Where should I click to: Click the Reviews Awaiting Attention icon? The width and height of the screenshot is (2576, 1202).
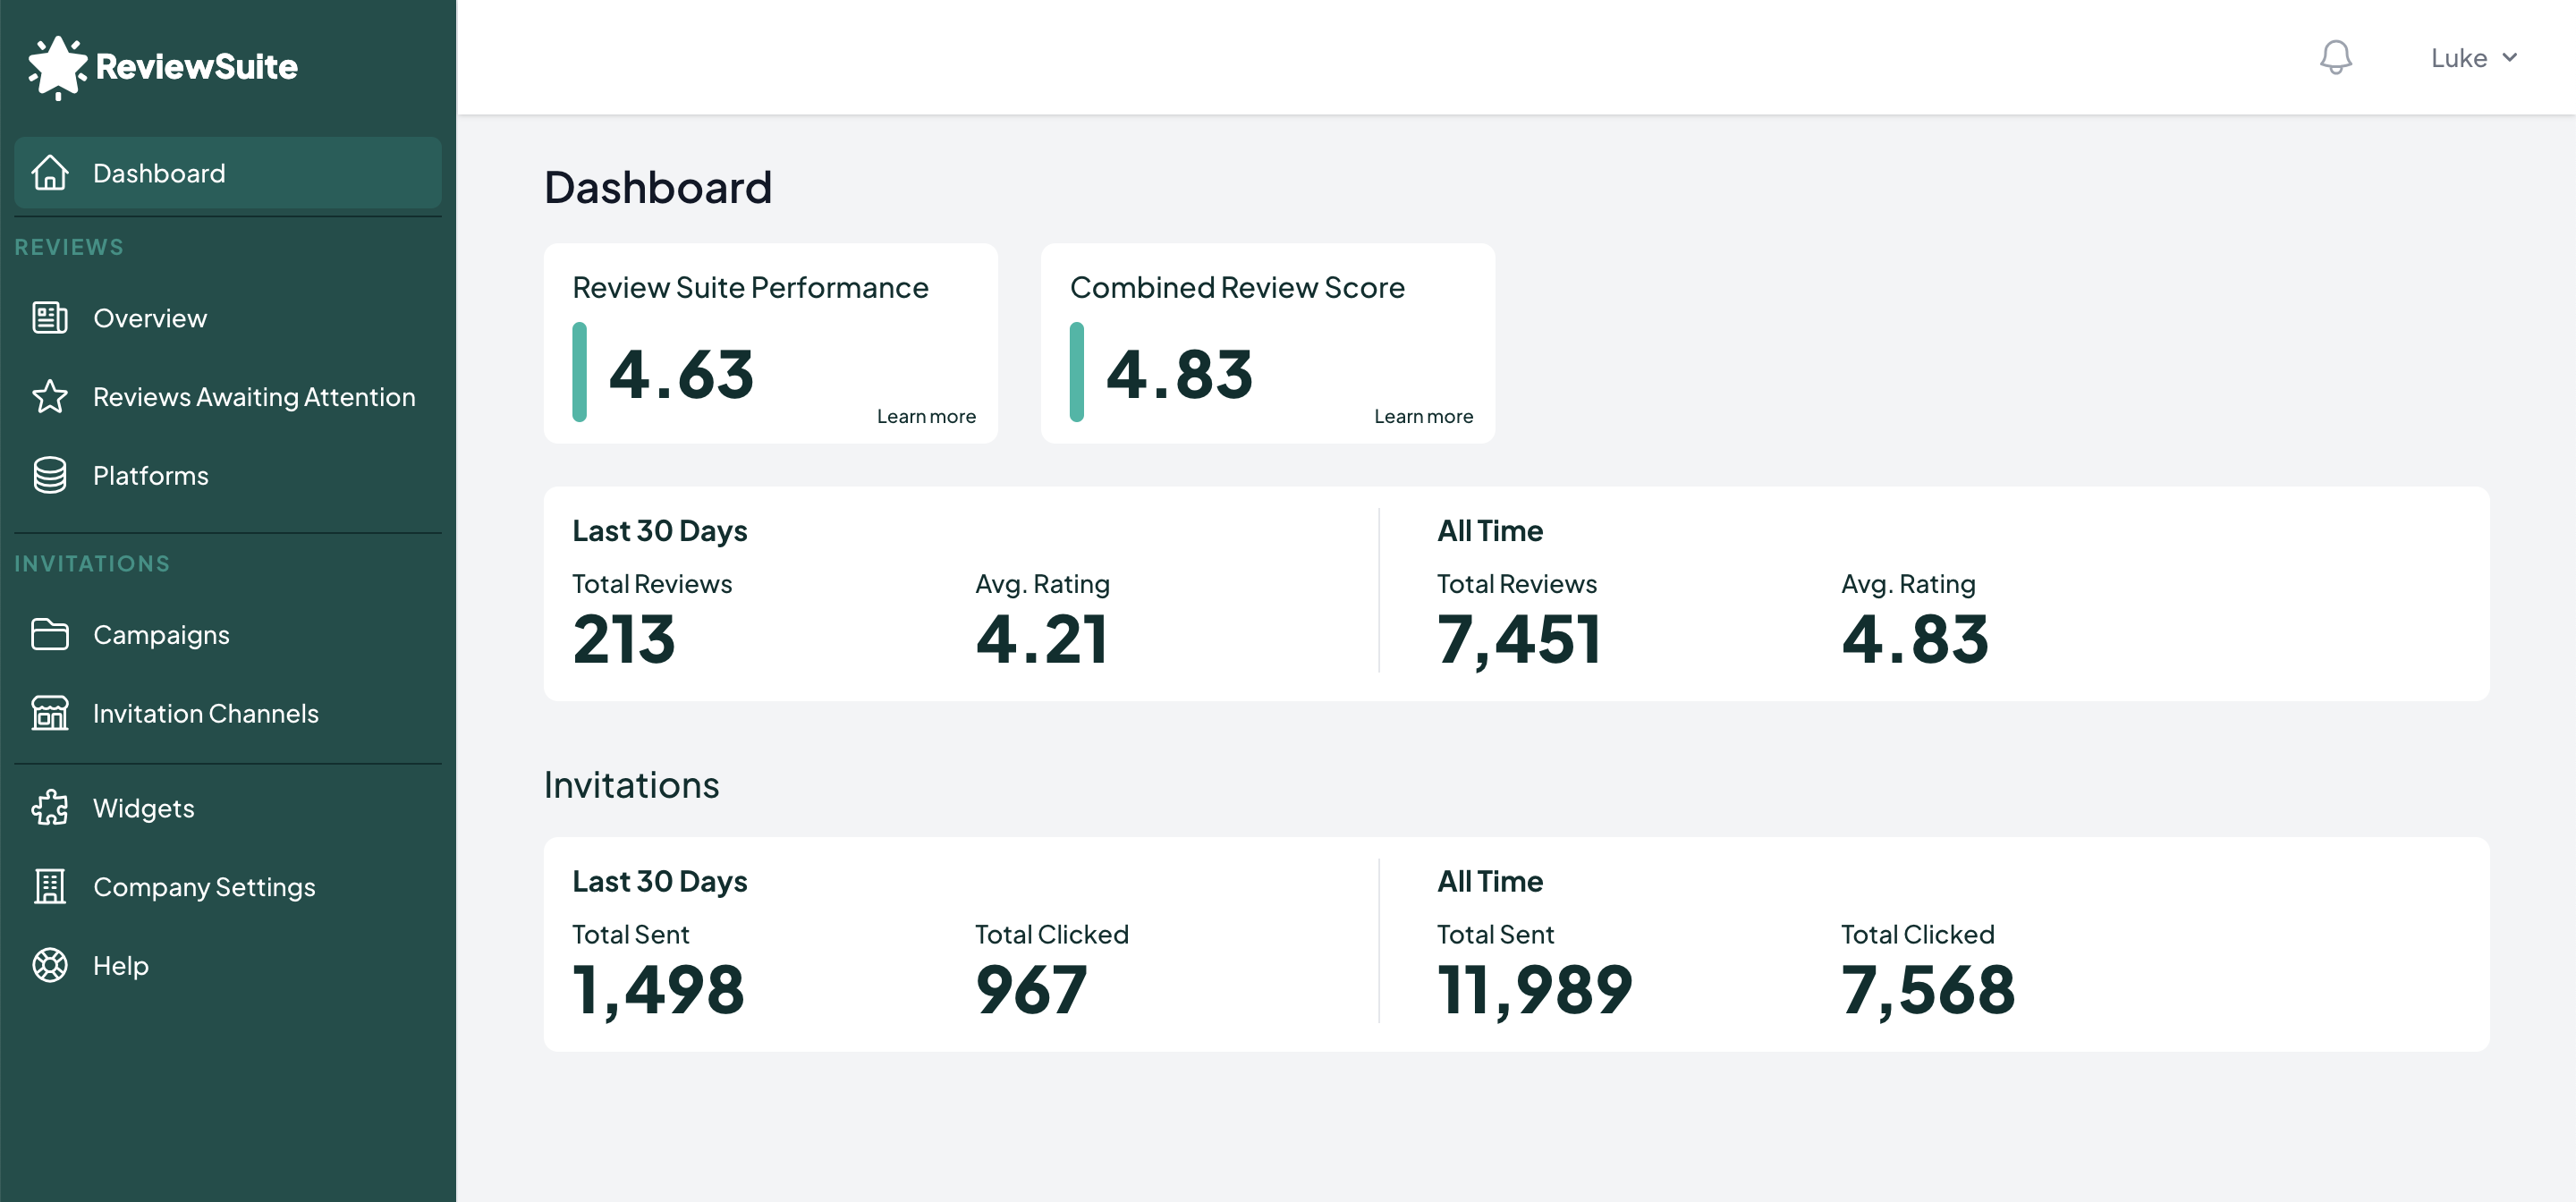(x=49, y=395)
